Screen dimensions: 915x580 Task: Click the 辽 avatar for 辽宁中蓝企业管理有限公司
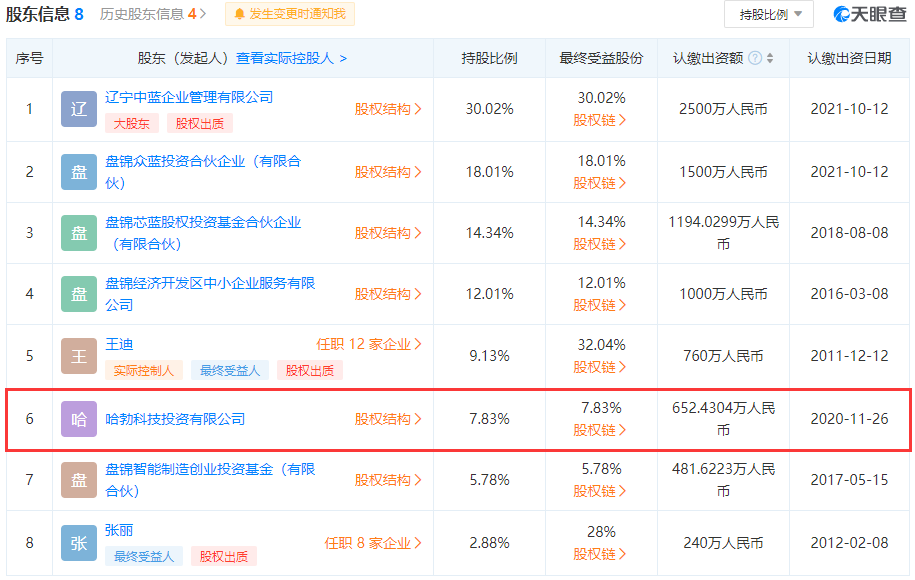tap(78, 108)
